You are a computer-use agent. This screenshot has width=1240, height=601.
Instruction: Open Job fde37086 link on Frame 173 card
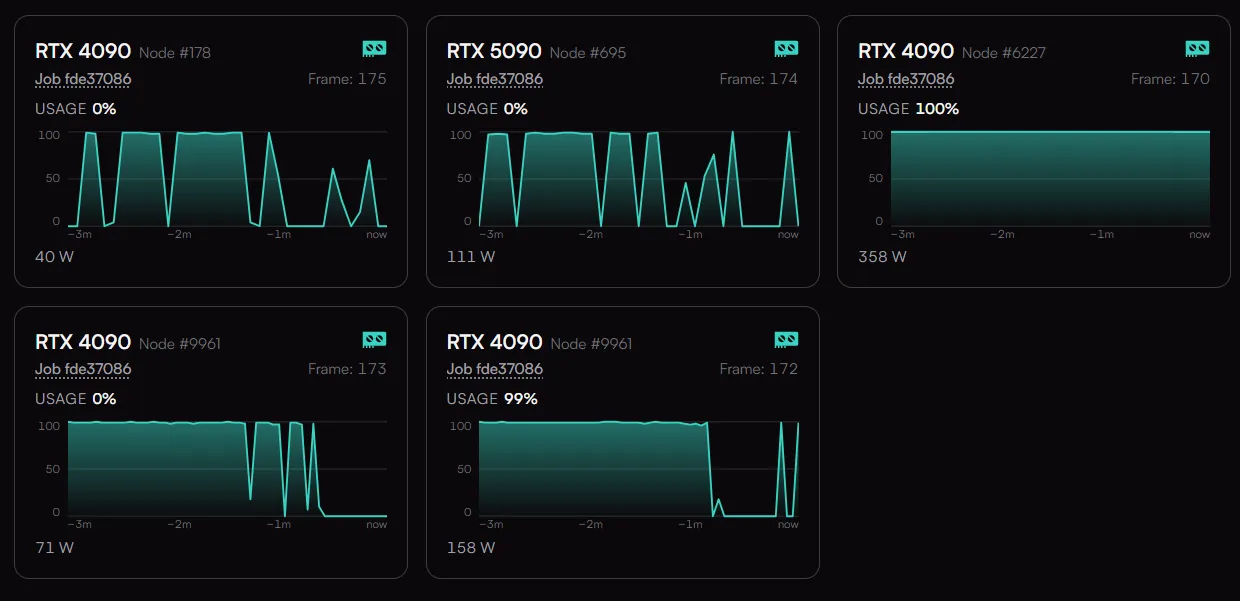(x=83, y=369)
